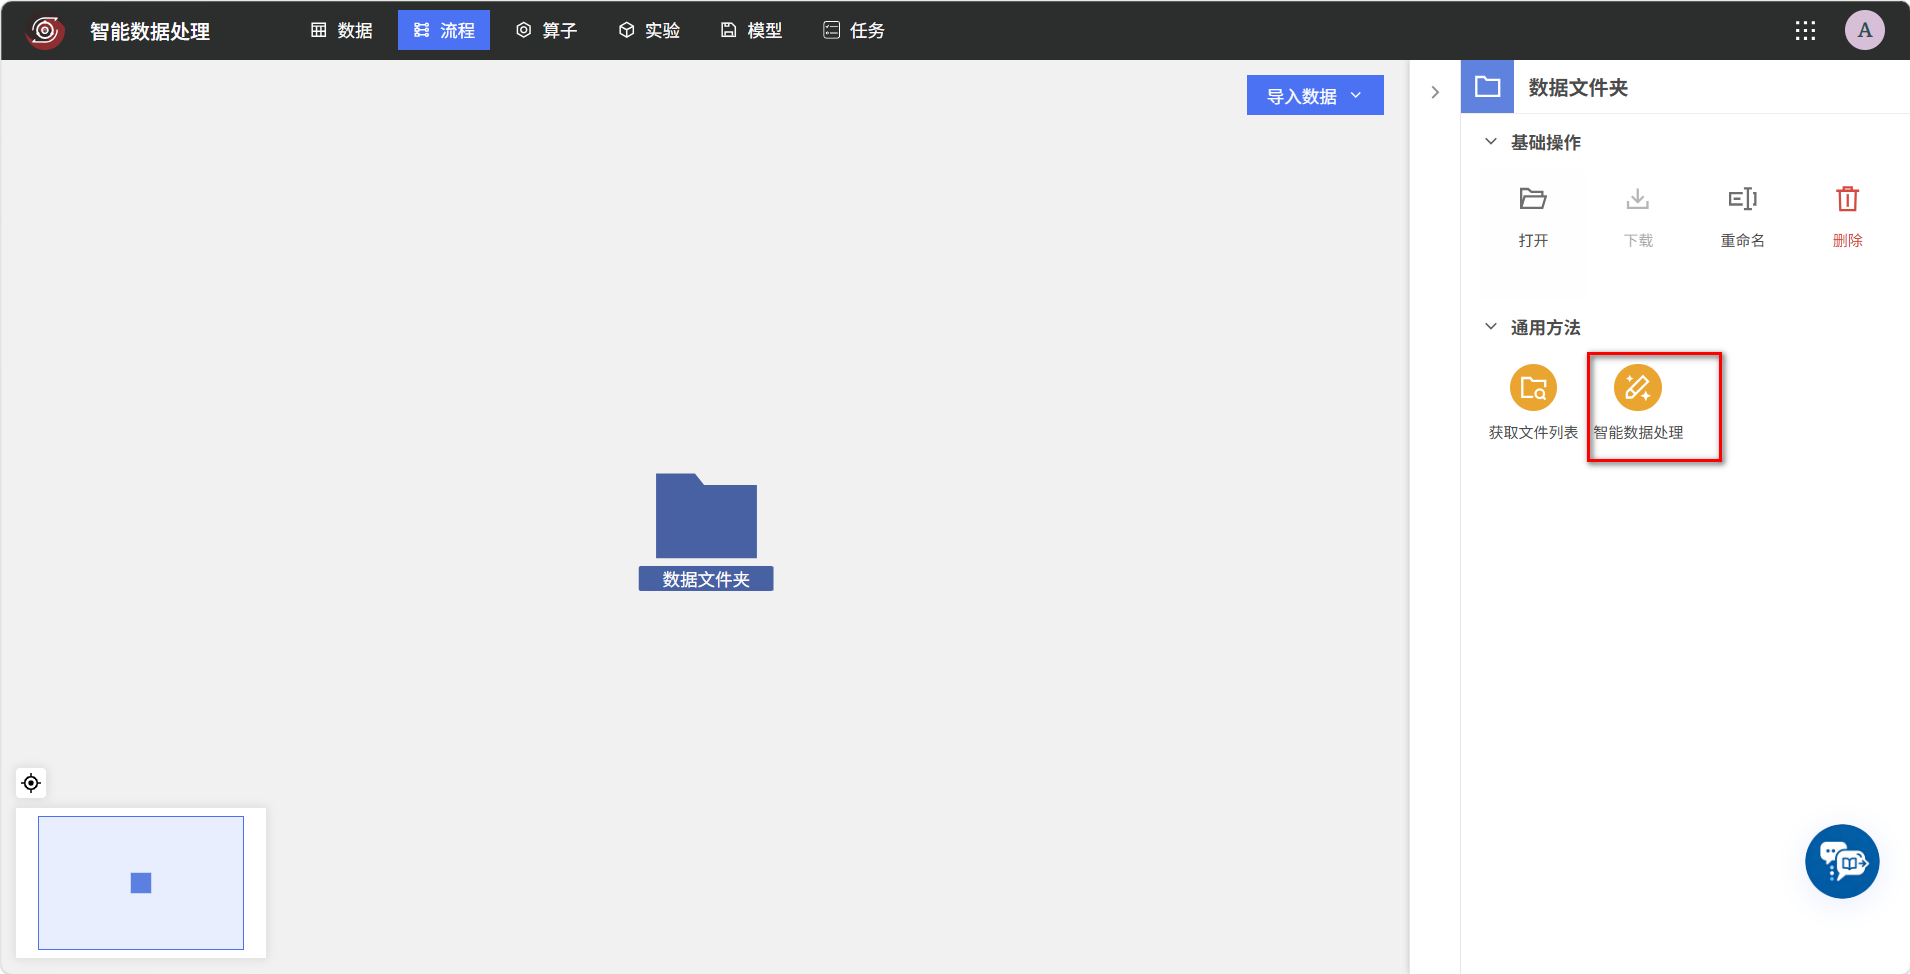Click the red 删除 trash icon

(1848, 199)
